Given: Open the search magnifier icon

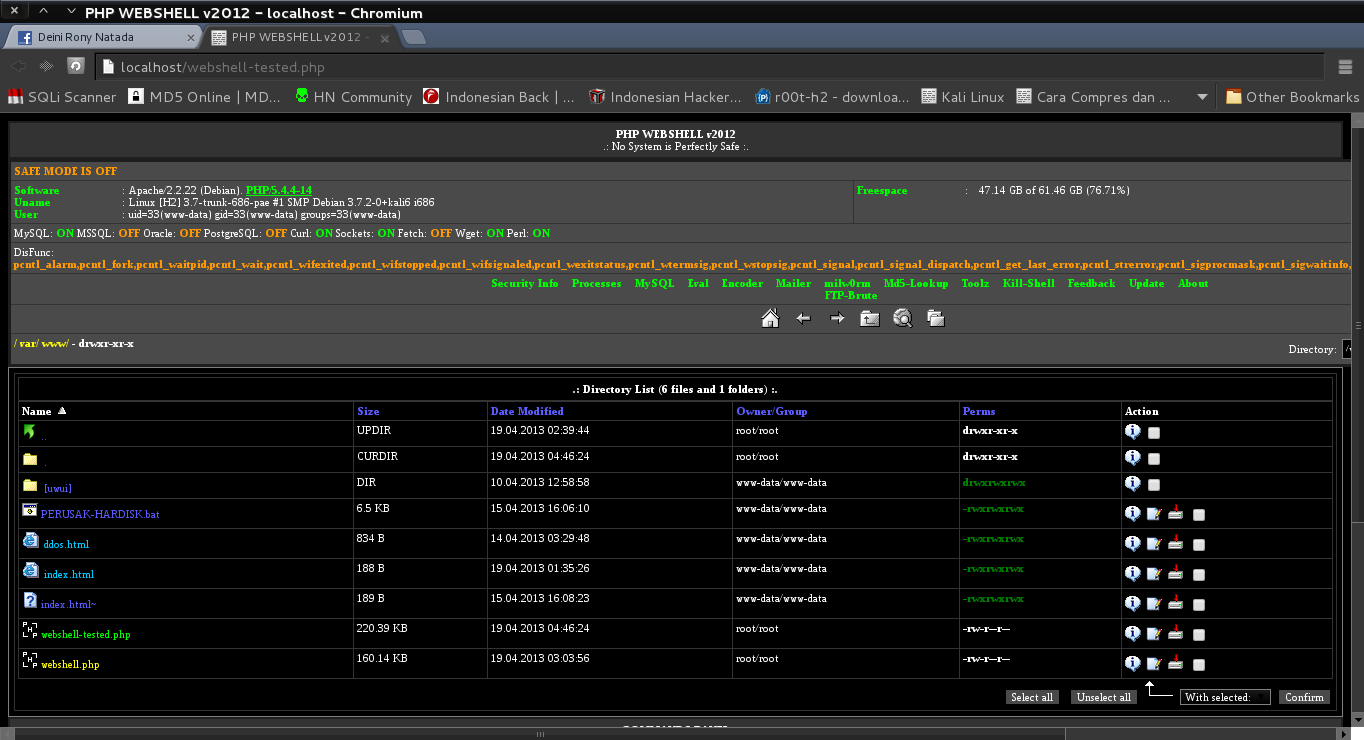Looking at the screenshot, I should 902,317.
